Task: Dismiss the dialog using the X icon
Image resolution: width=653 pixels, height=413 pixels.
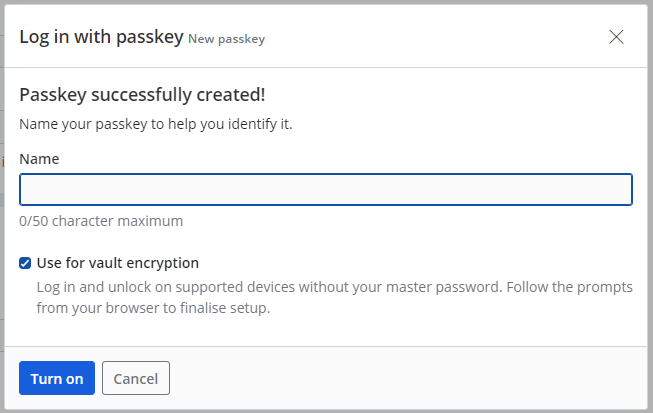Action: (616, 37)
